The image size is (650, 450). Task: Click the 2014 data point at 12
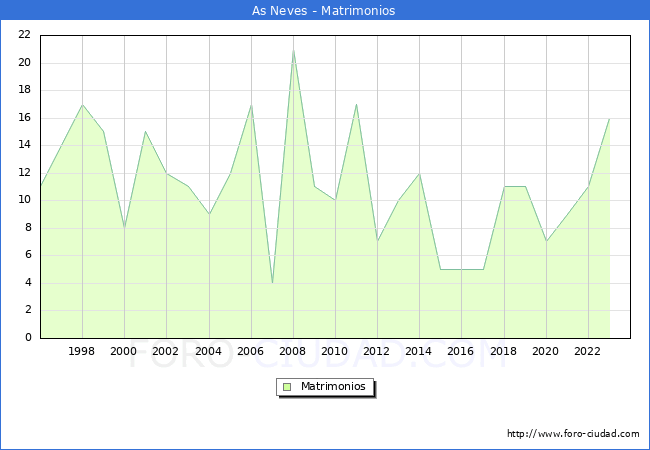pos(419,173)
